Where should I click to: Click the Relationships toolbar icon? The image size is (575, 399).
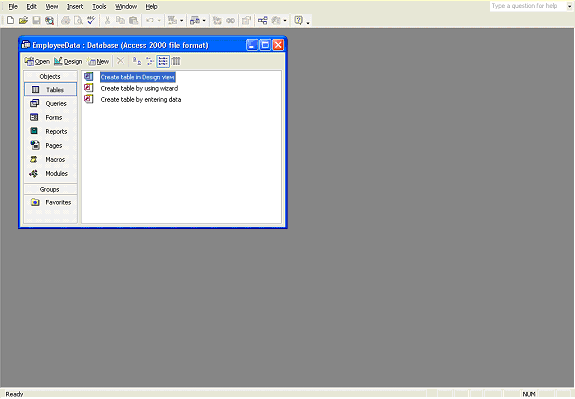(x=262, y=21)
